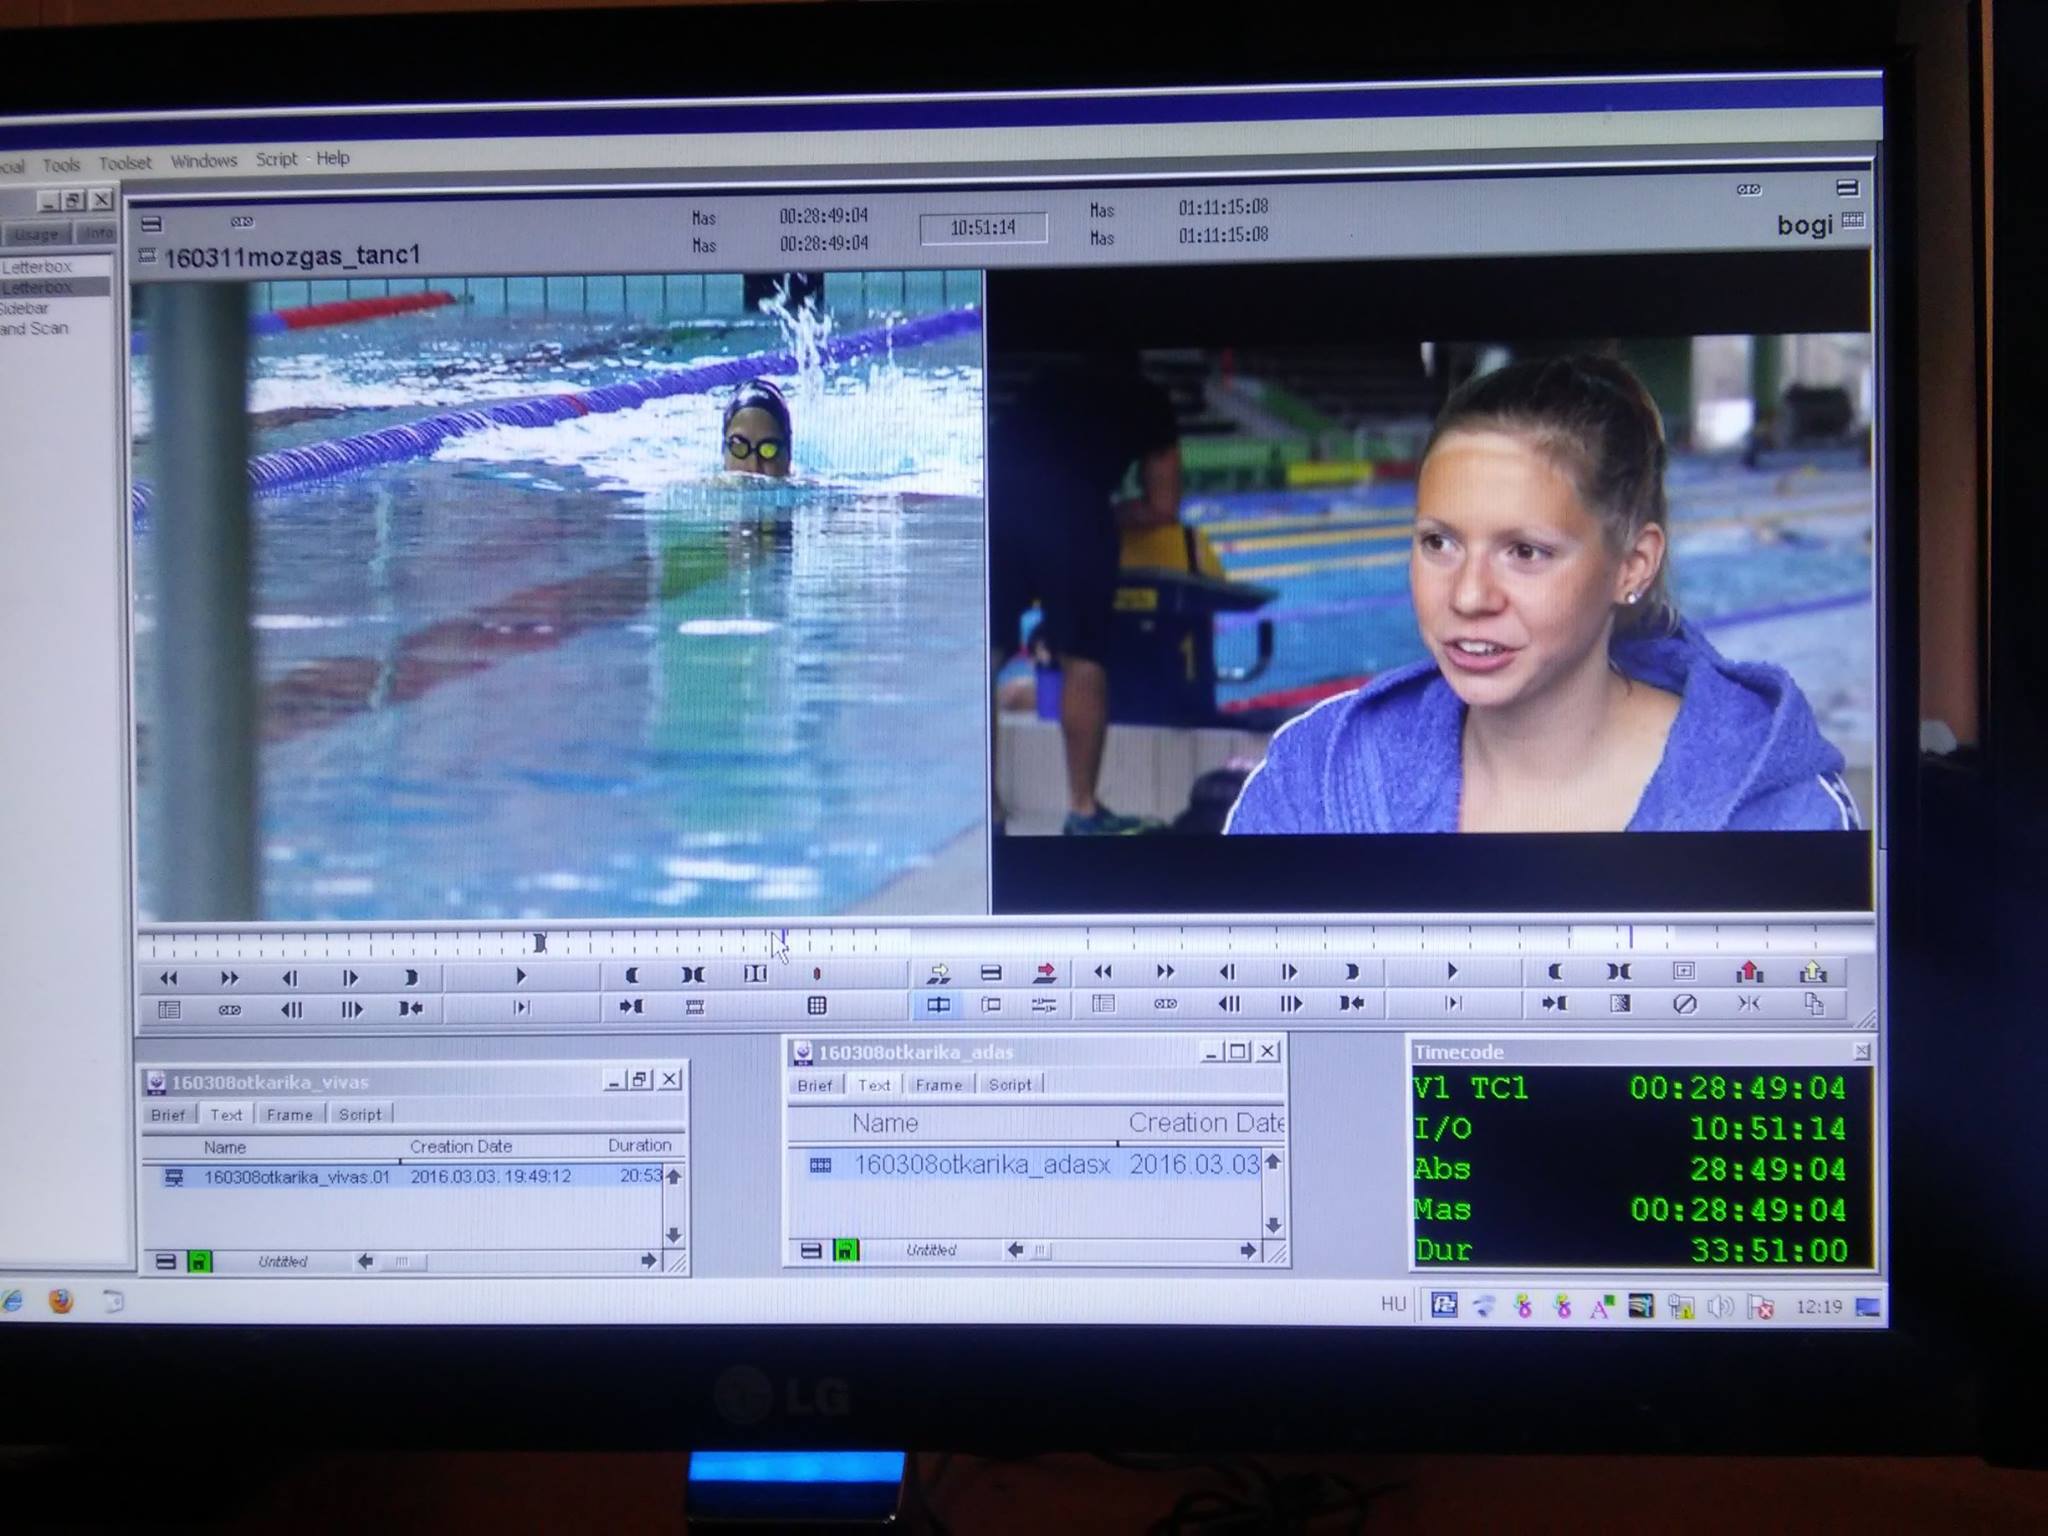Open the Untitled bin view dropdown in vivas bin
The image size is (2048, 1536).
tap(283, 1262)
